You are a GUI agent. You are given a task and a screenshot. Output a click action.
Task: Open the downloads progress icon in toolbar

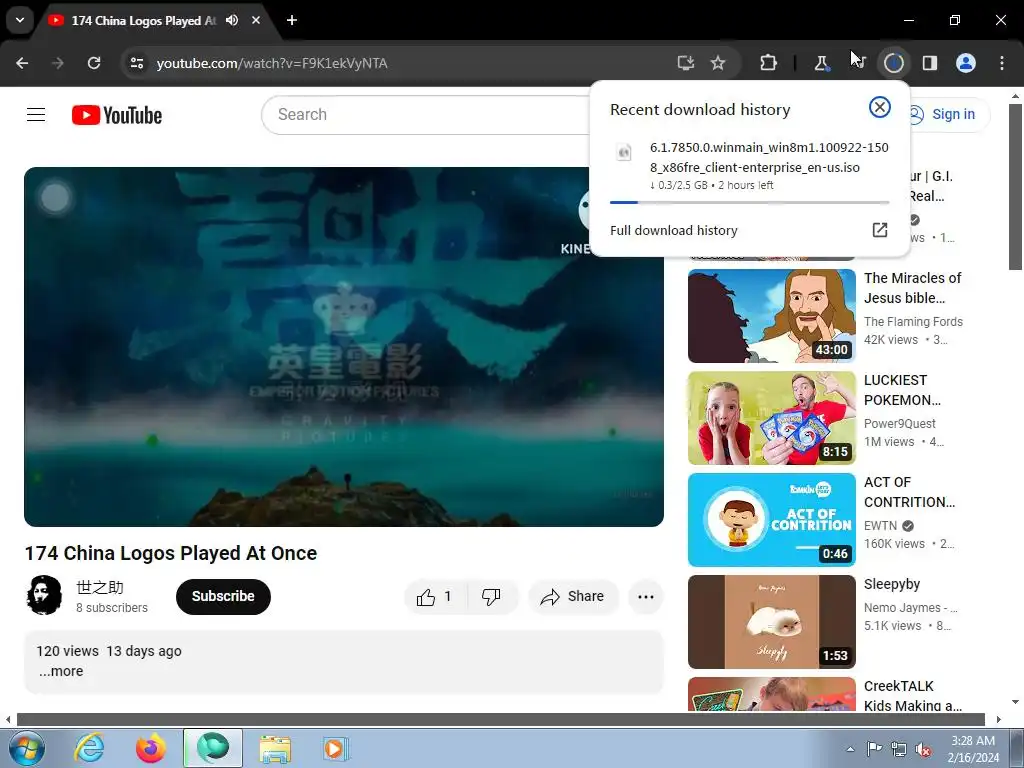(893, 63)
